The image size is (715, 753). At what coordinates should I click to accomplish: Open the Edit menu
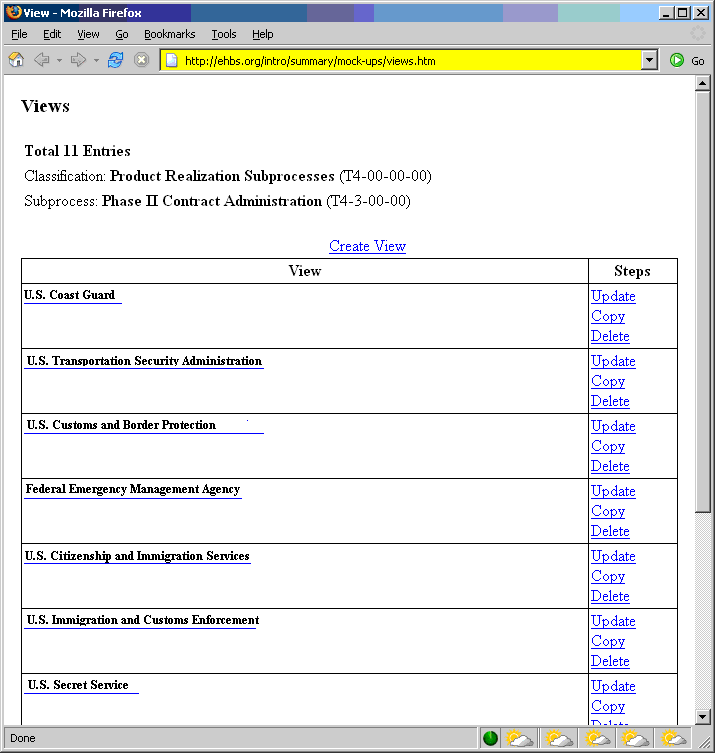(52, 34)
